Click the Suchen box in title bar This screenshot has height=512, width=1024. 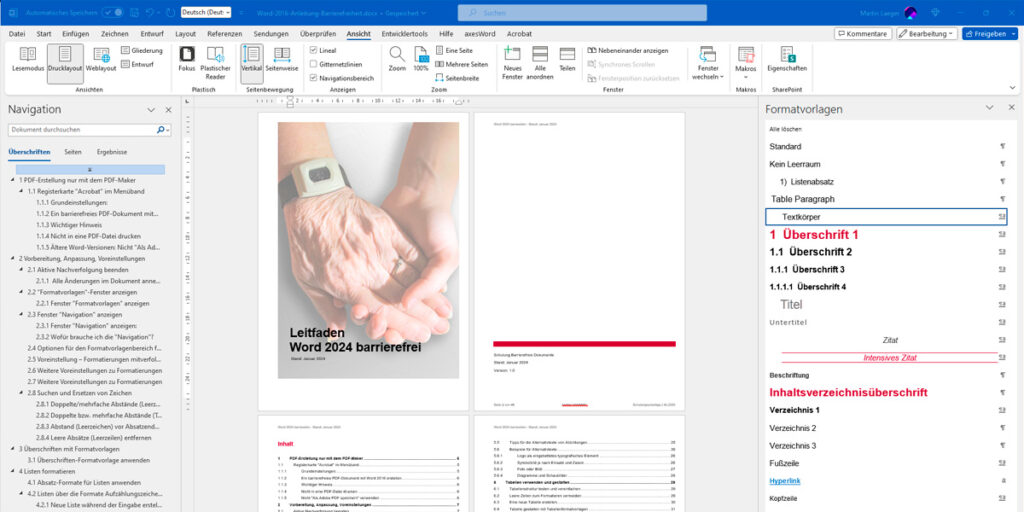[582, 13]
